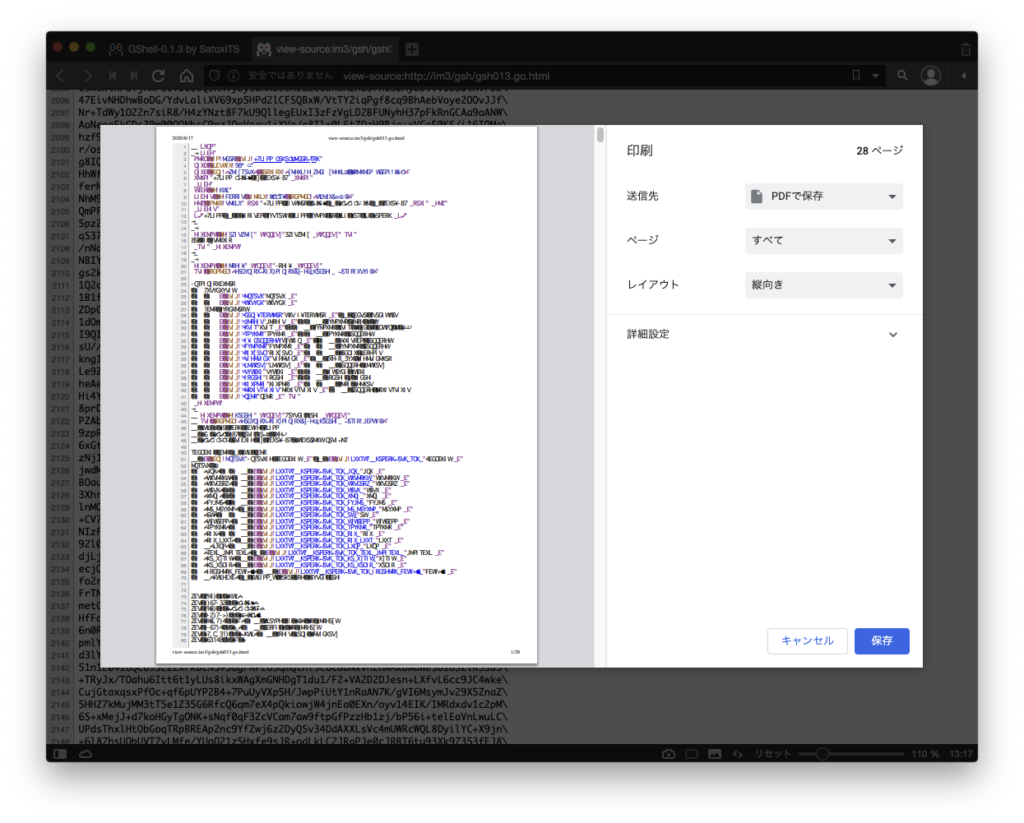
Task: Go to the home page icon
Action: [186, 76]
